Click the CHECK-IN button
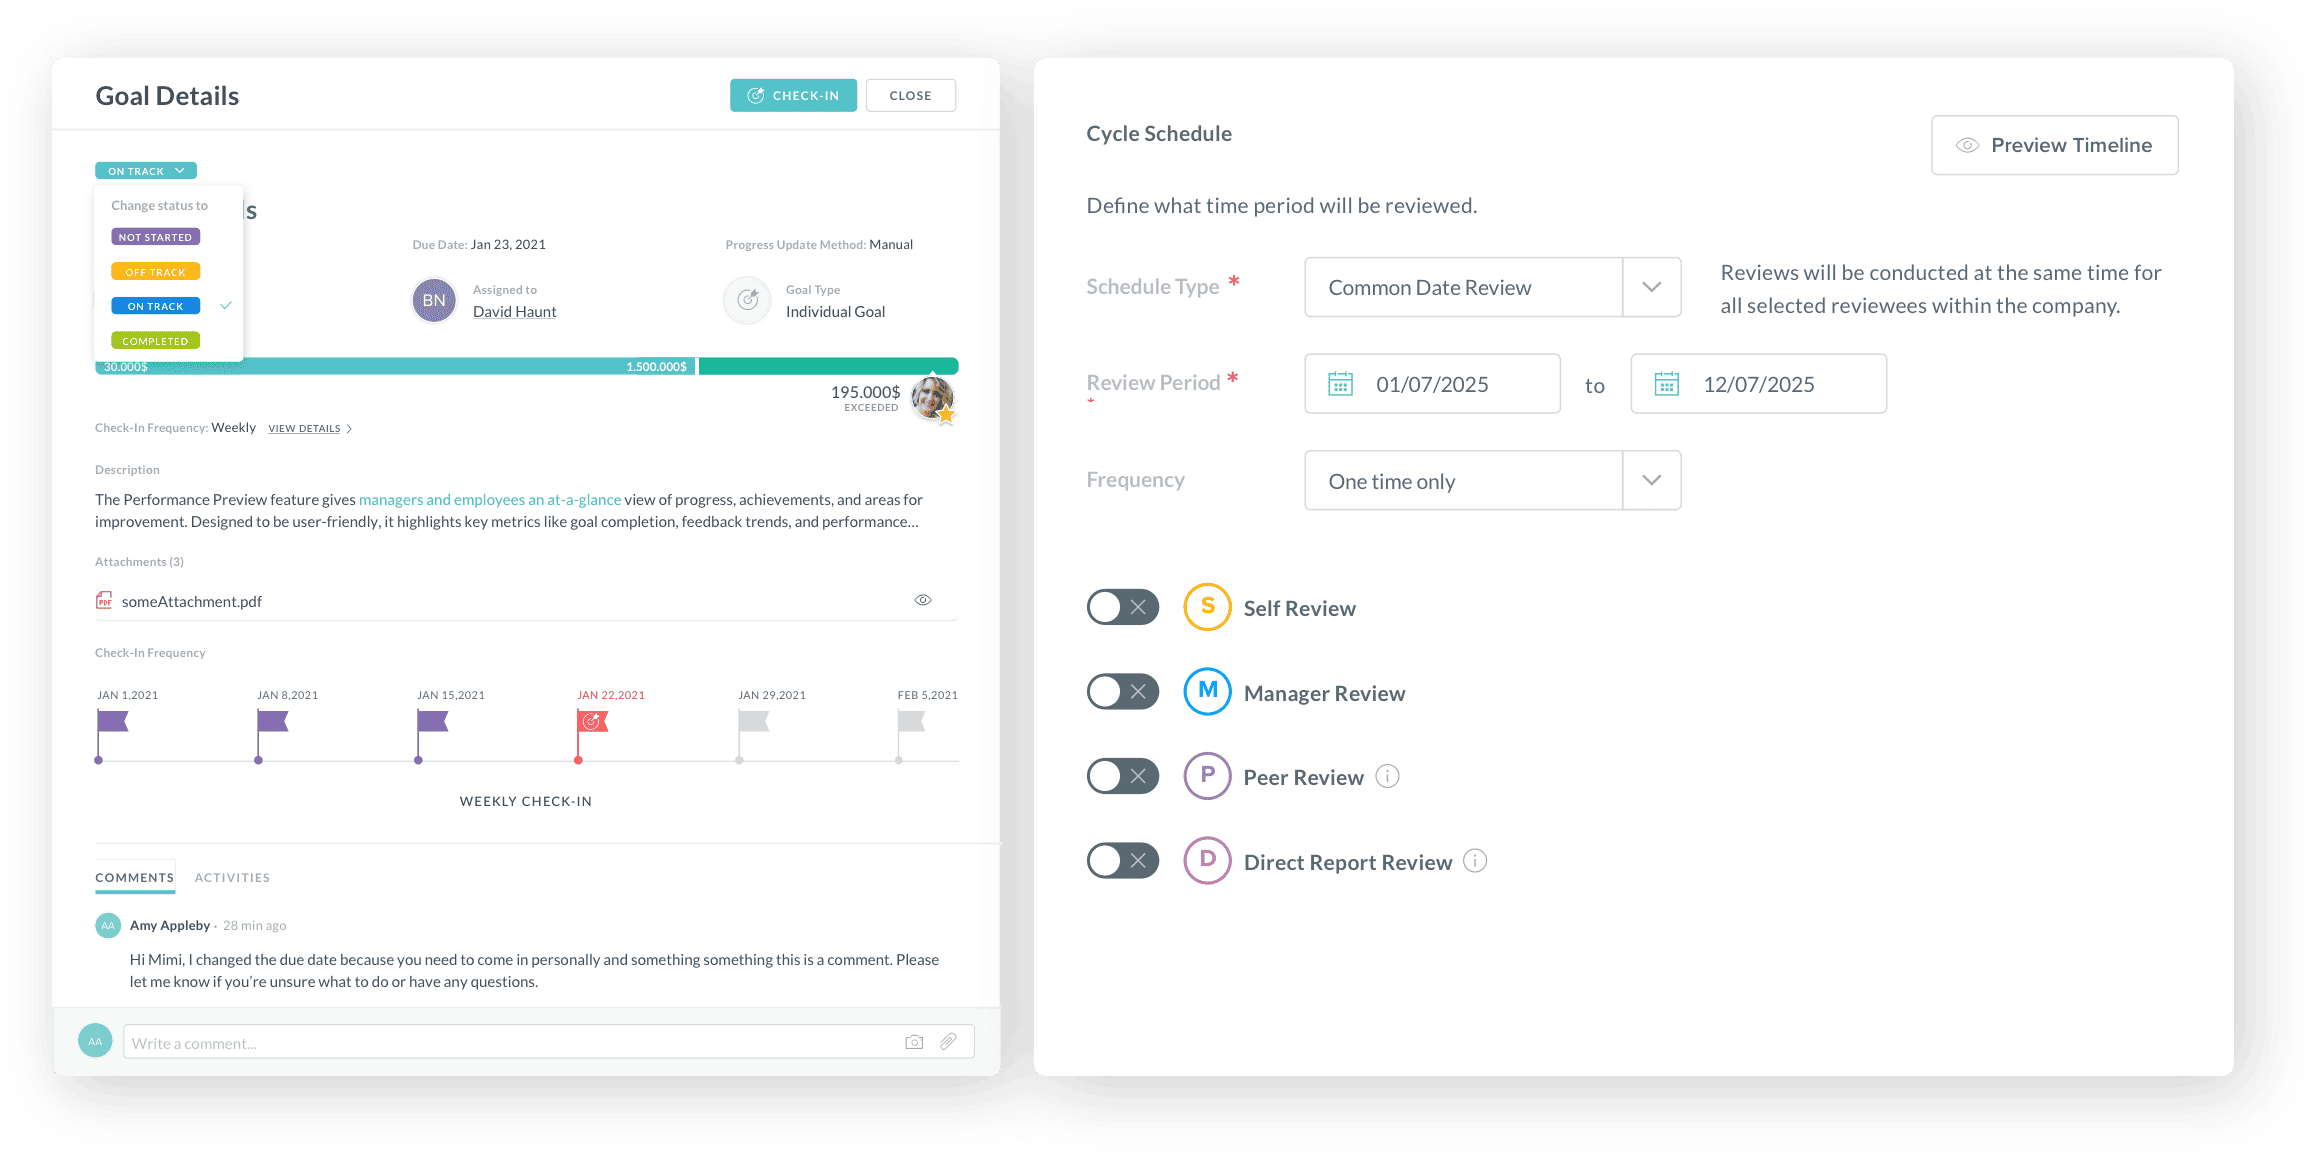The width and height of the screenshot is (2316, 1158). (790, 96)
